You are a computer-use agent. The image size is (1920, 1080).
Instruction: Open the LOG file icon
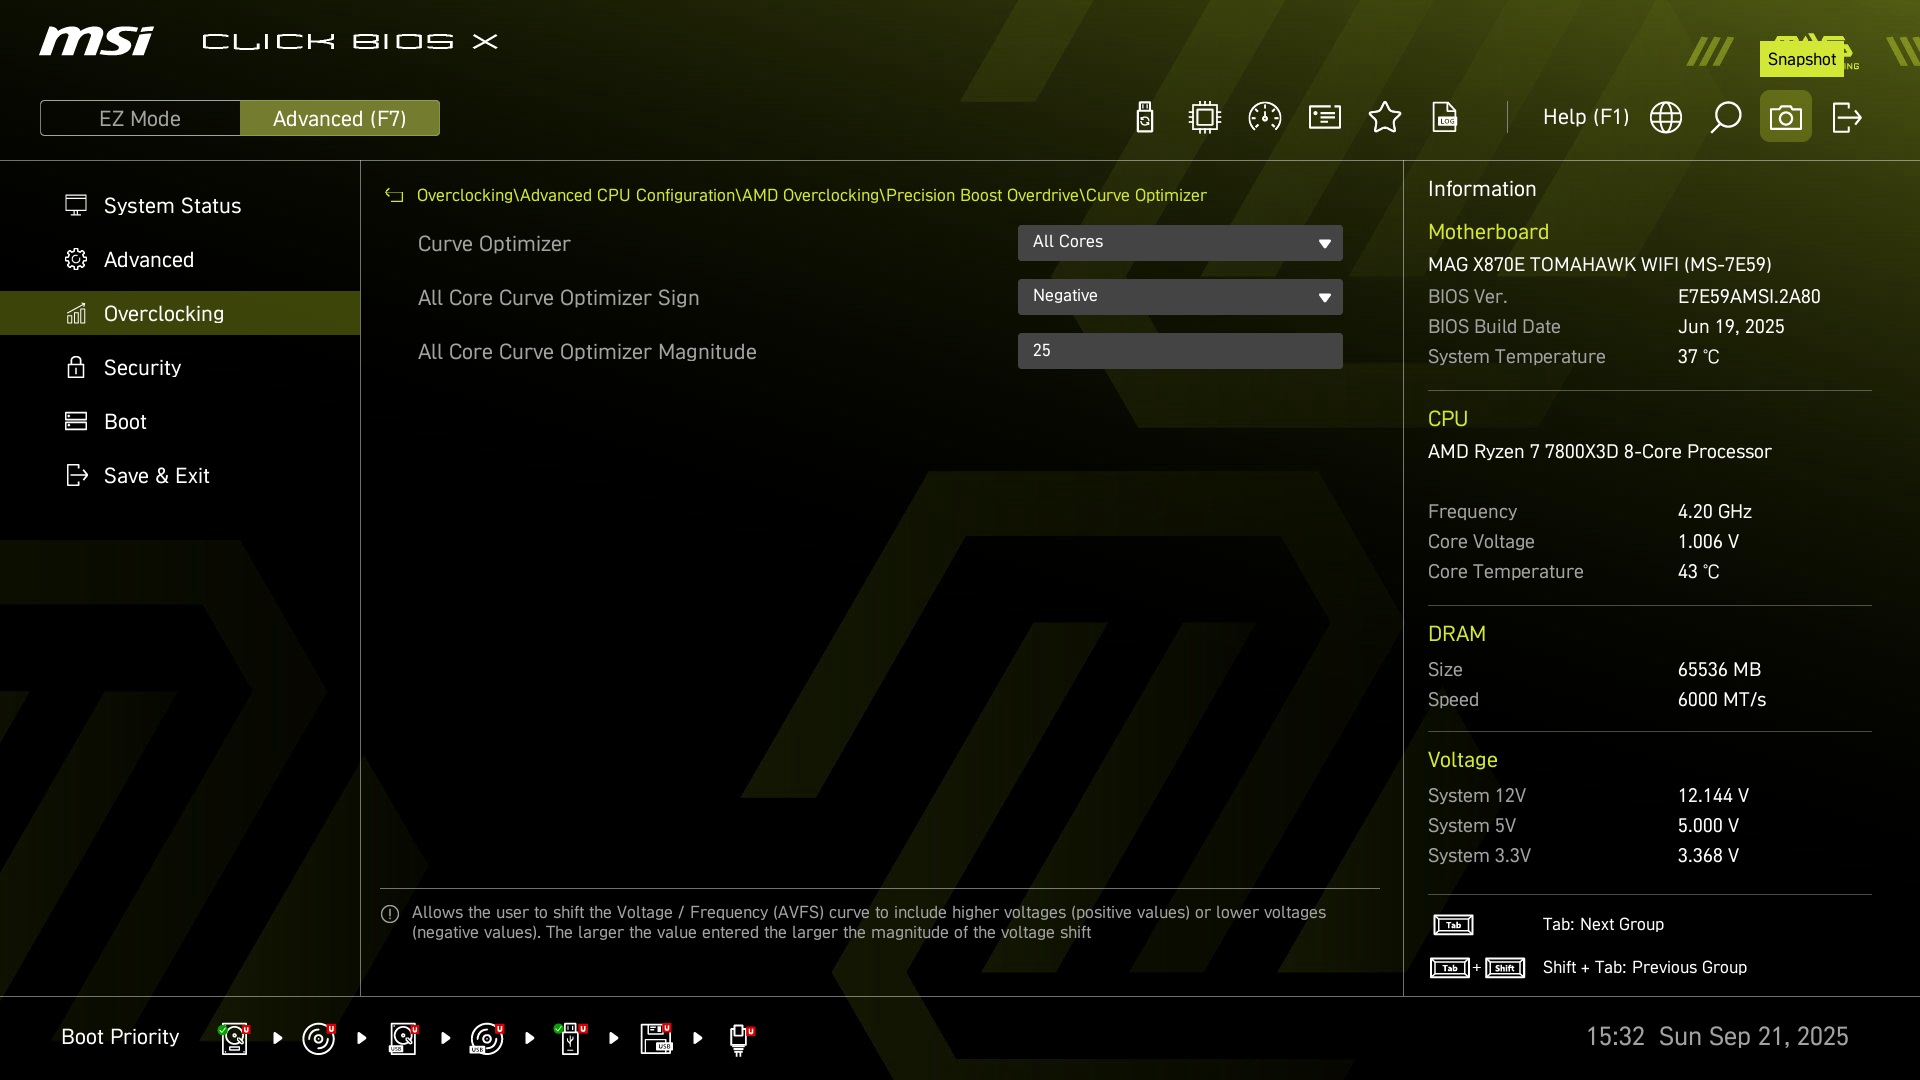[x=1445, y=118]
